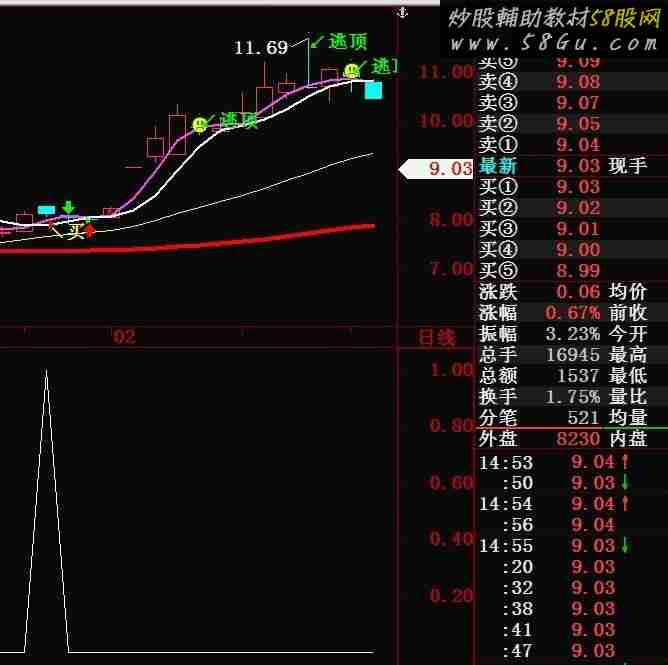Click the 最低 label
The width and height of the screenshot is (668, 665).
pos(628,376)
